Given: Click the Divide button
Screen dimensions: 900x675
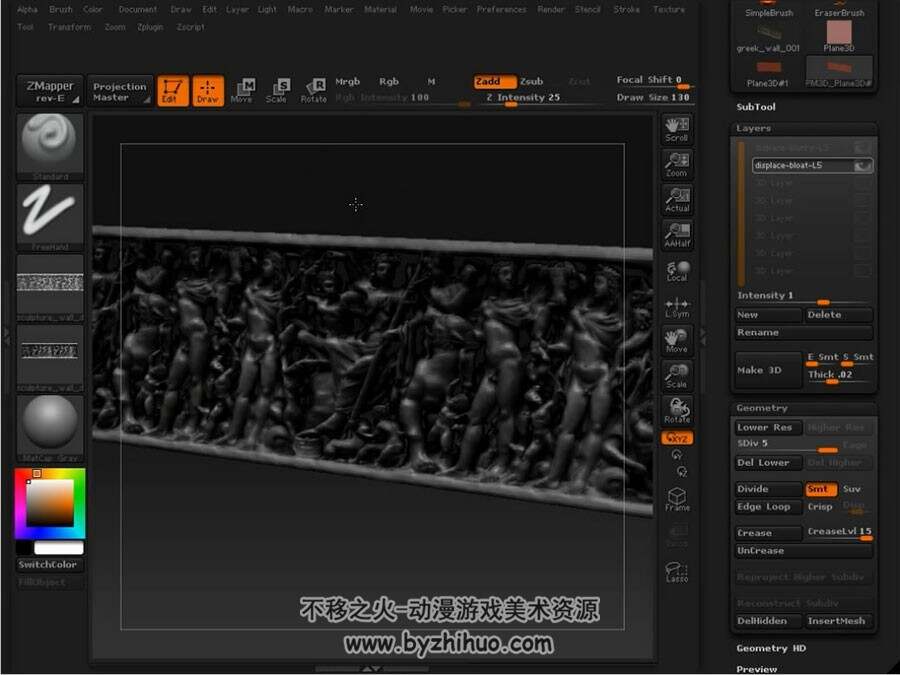Looking at the screenshot, I should click(x=769, y=489).
